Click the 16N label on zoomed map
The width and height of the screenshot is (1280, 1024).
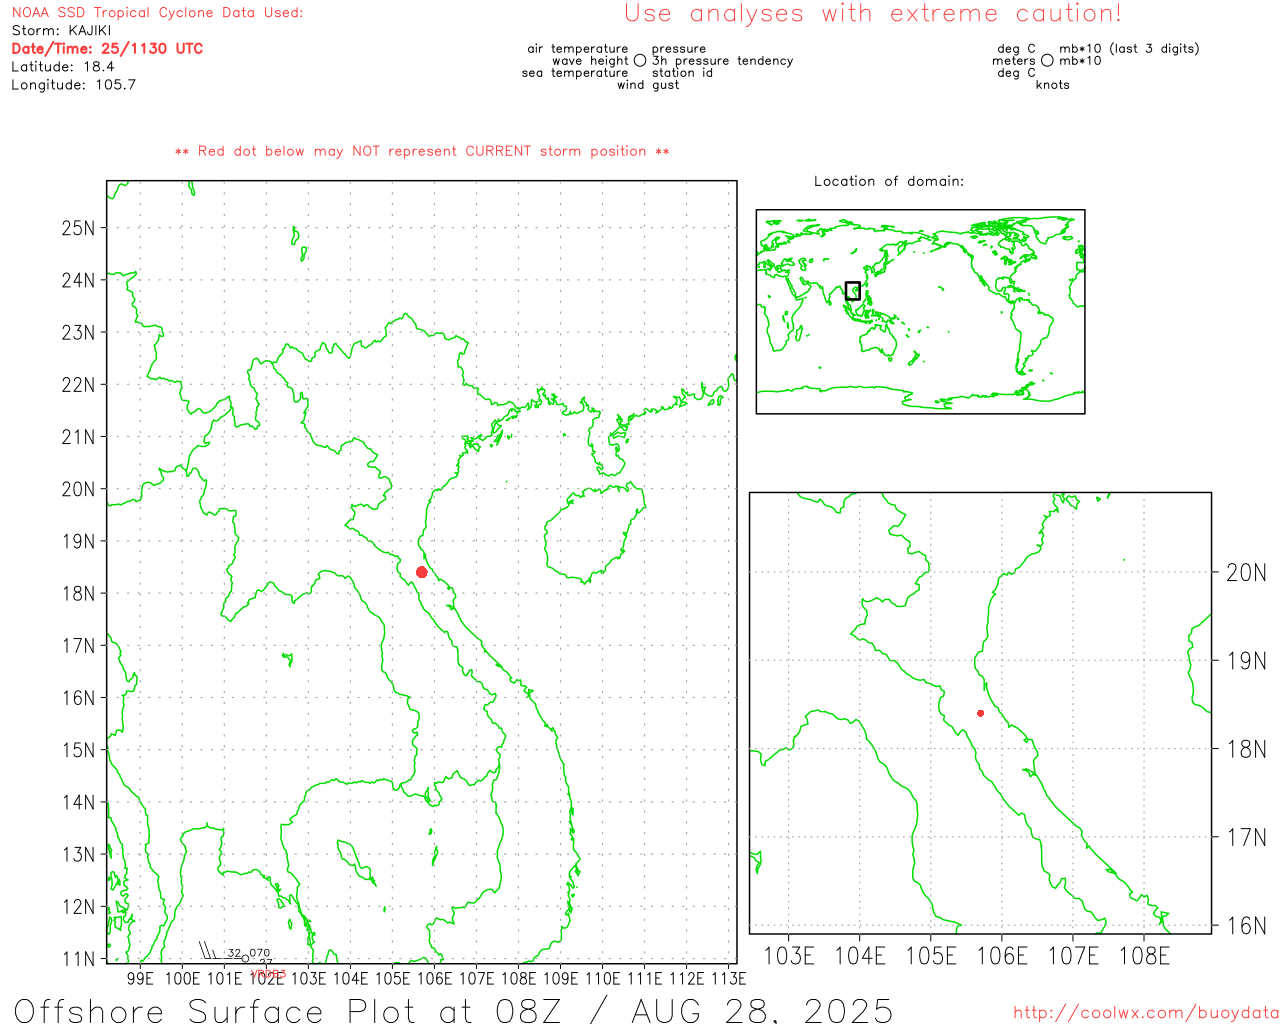click(1247, 926)
